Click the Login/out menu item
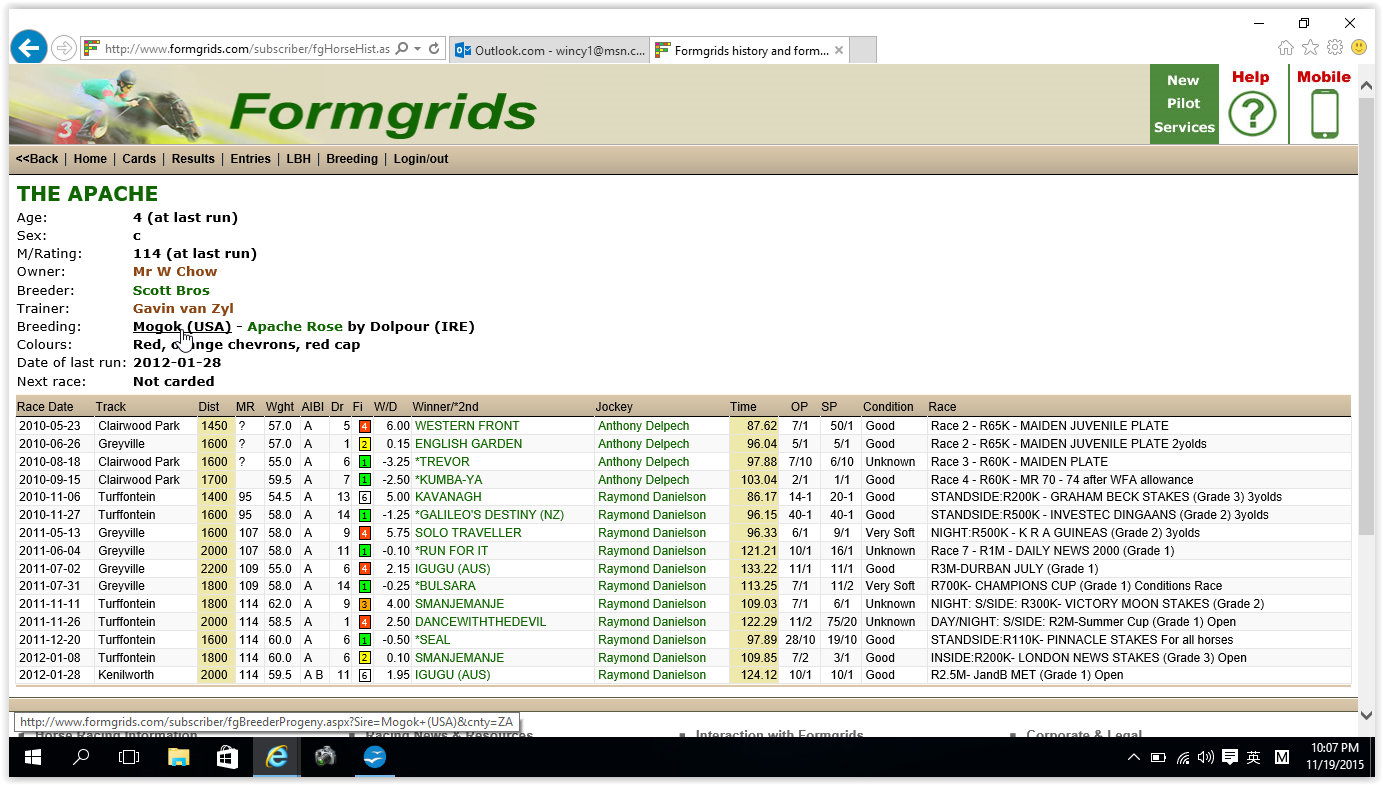The width and height of the screenshot is (1383, 785). click(x=421, y=159)
